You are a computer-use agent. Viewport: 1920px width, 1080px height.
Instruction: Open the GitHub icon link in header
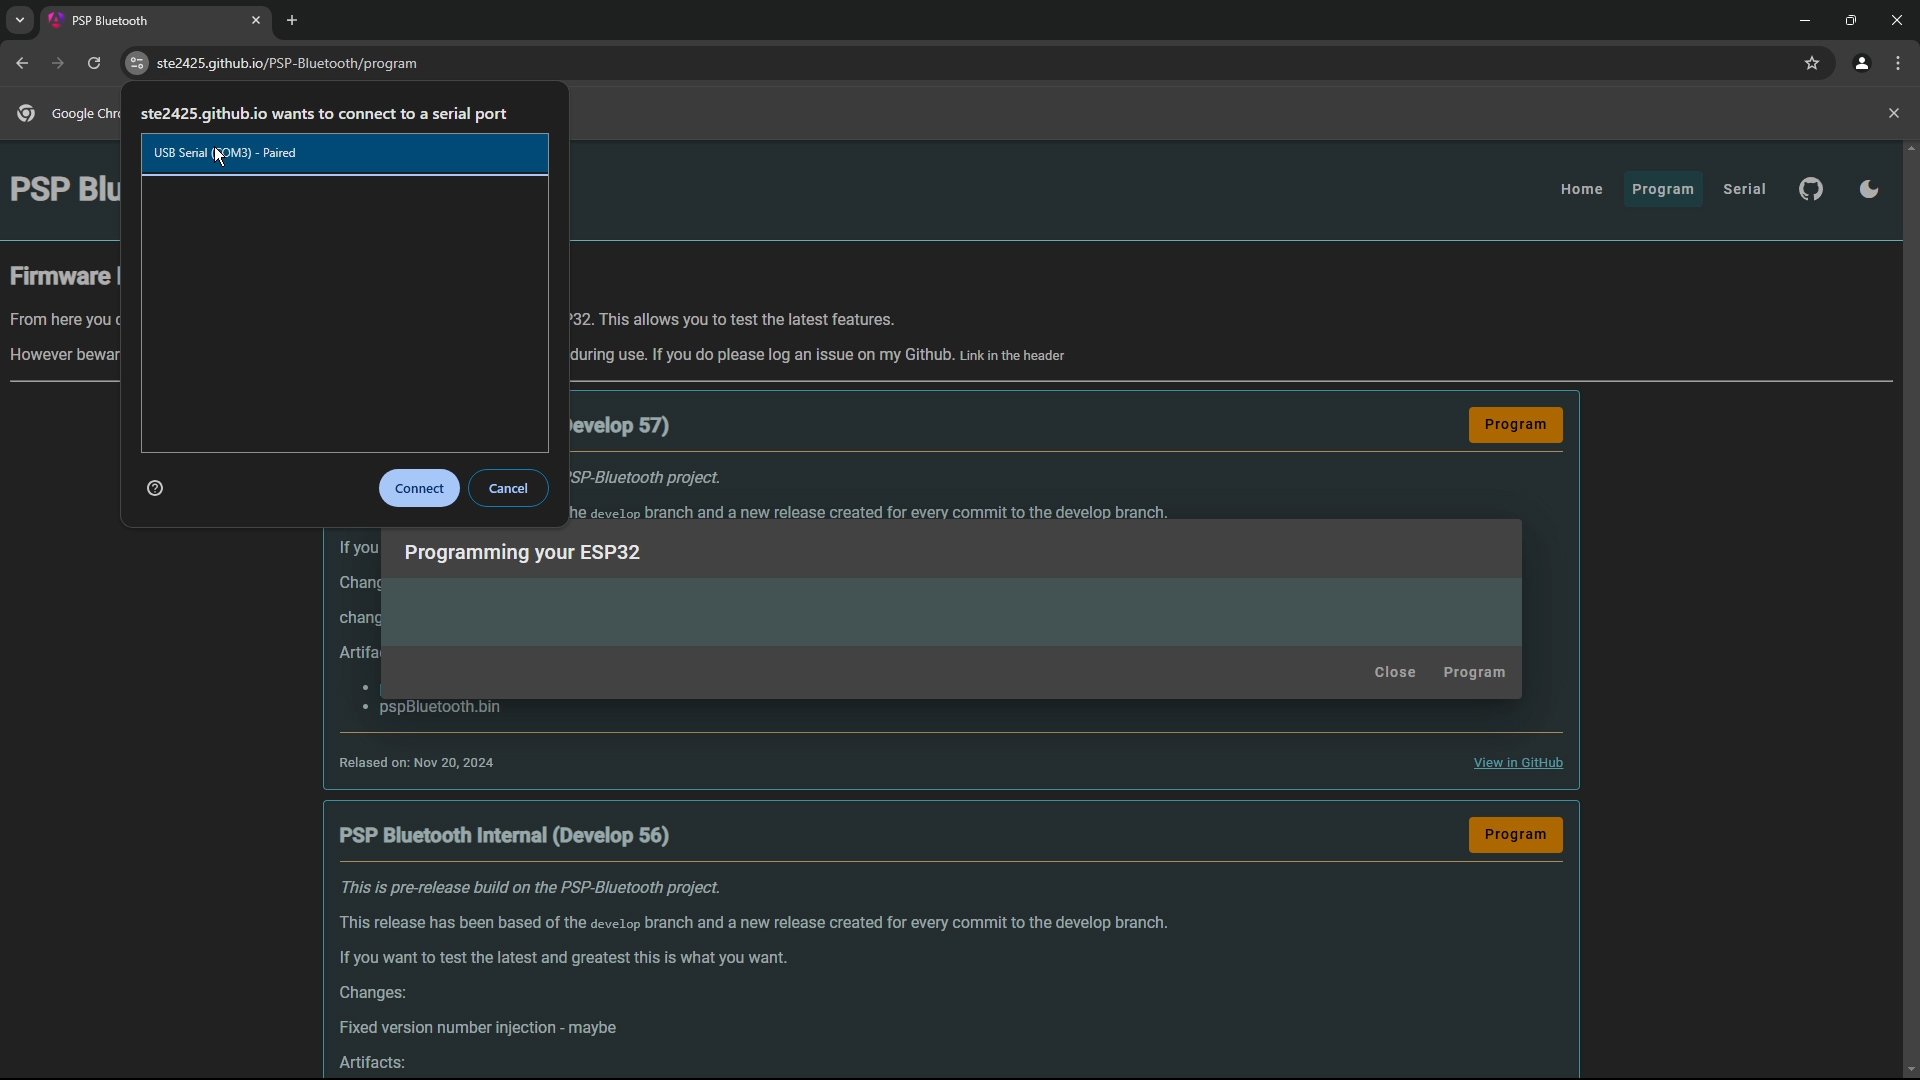[x=1811, y=189]
